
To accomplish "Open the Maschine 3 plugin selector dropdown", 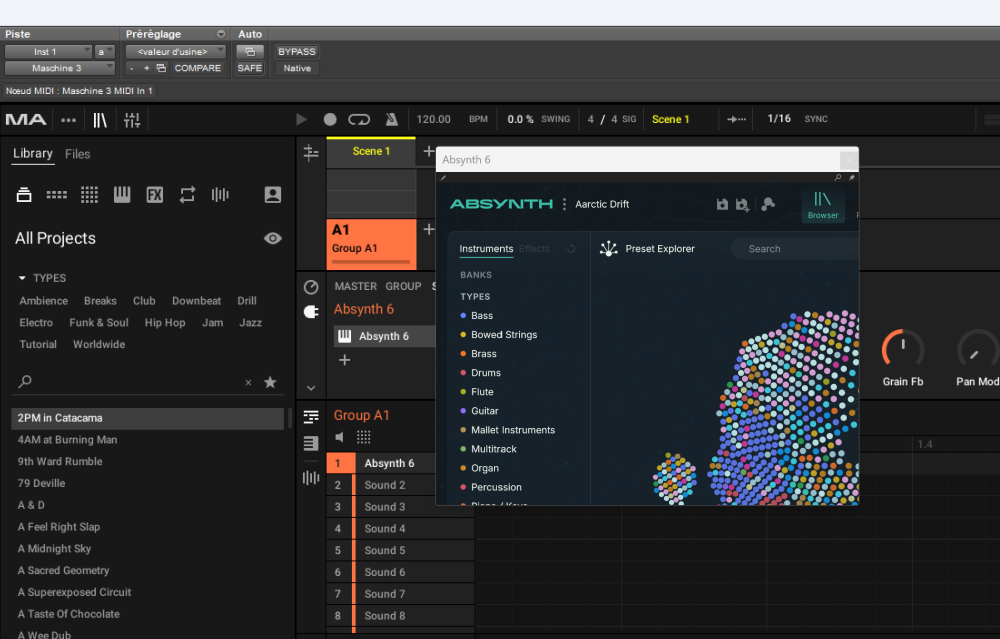I will (59, 68).
